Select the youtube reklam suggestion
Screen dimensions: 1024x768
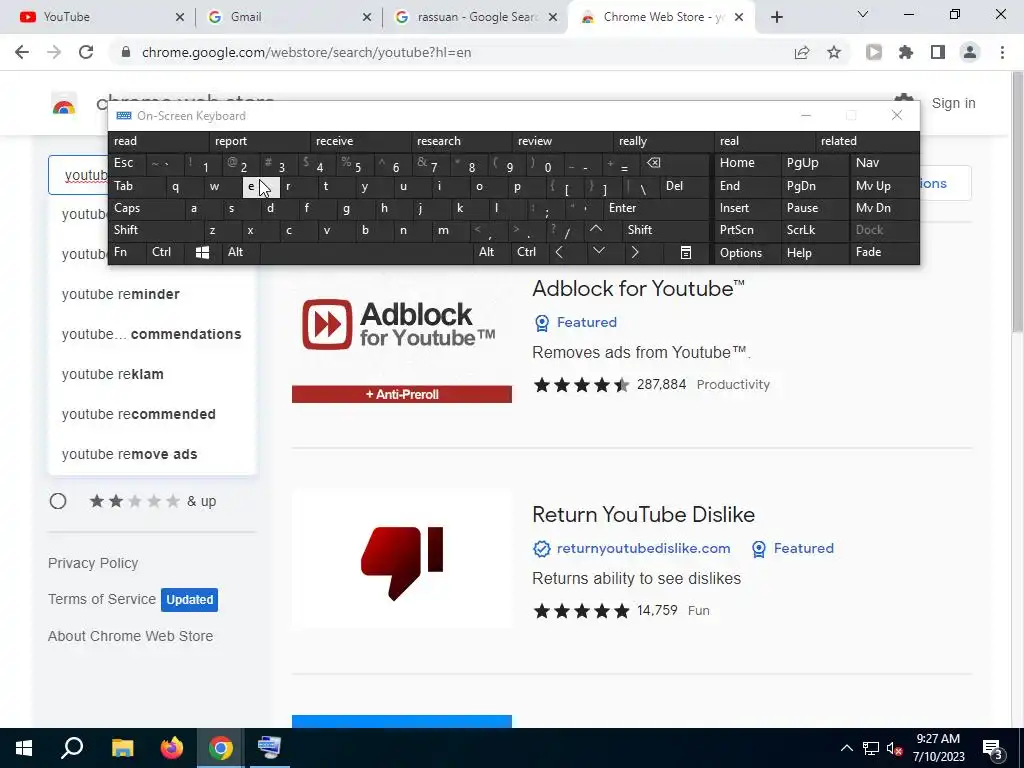click(112, 374)
